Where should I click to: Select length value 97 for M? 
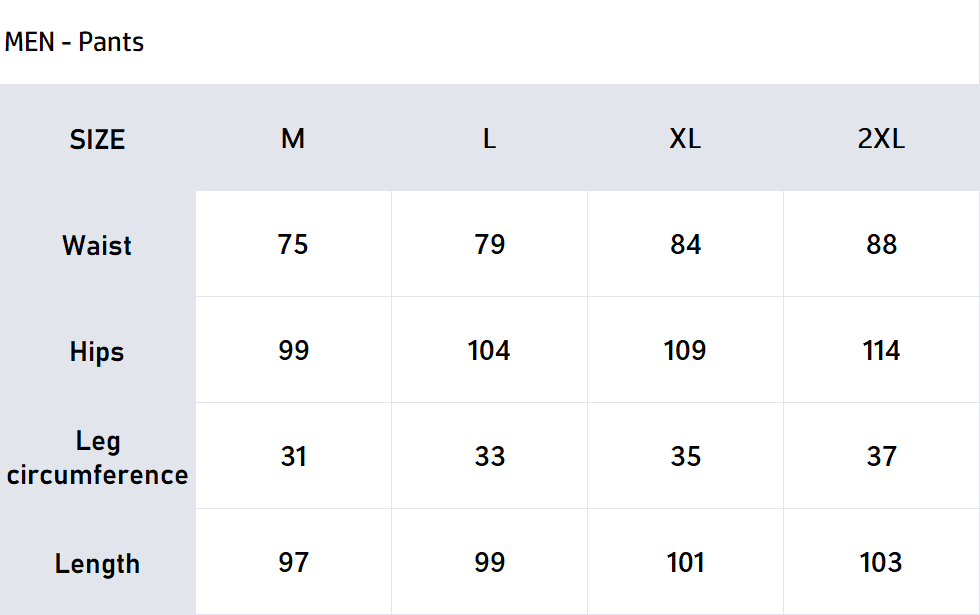pos(293,563)
